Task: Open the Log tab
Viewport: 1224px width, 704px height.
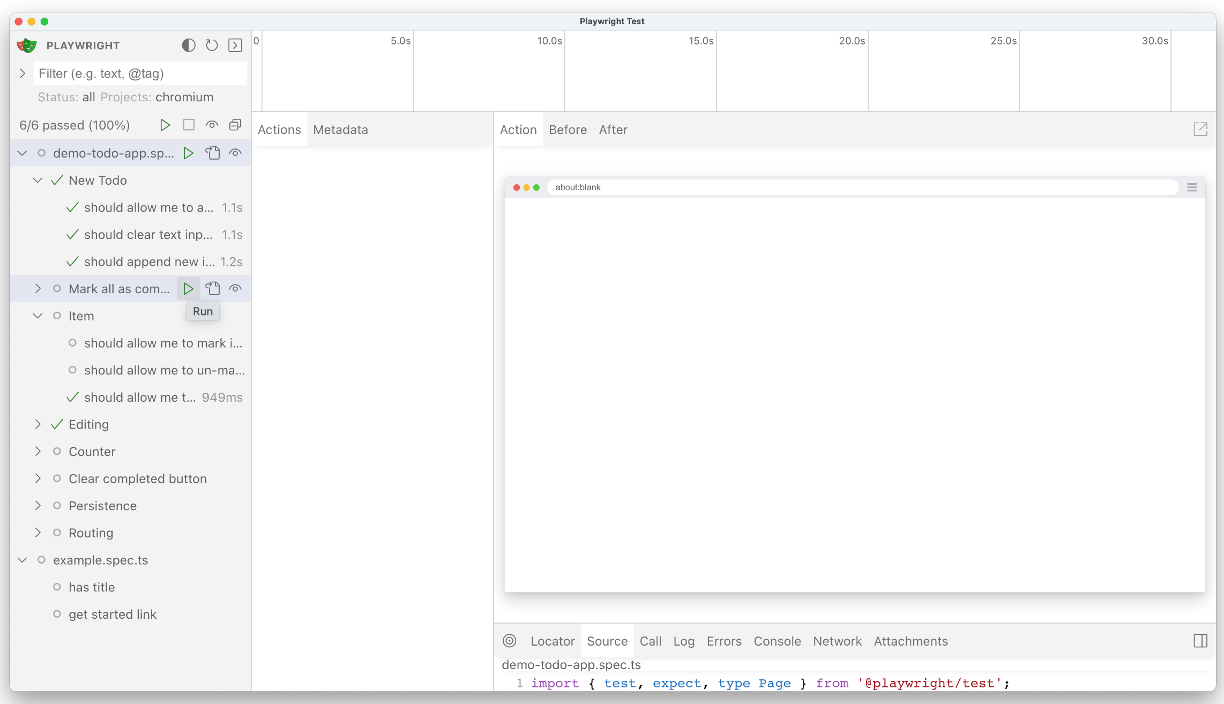Action: pos(684,641)
